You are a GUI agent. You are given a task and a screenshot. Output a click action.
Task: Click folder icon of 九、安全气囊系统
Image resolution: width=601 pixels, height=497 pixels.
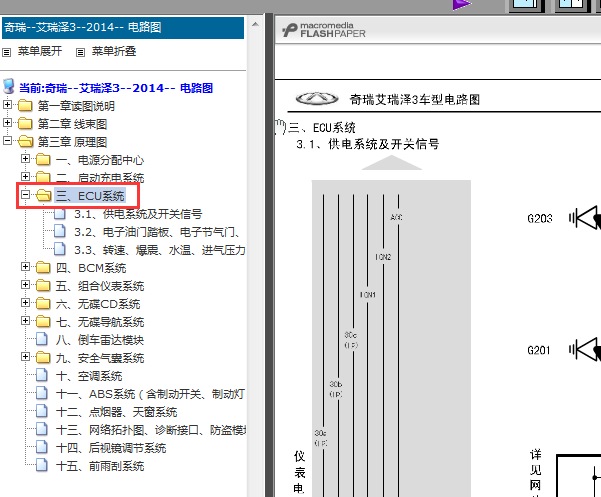(43, 358)
